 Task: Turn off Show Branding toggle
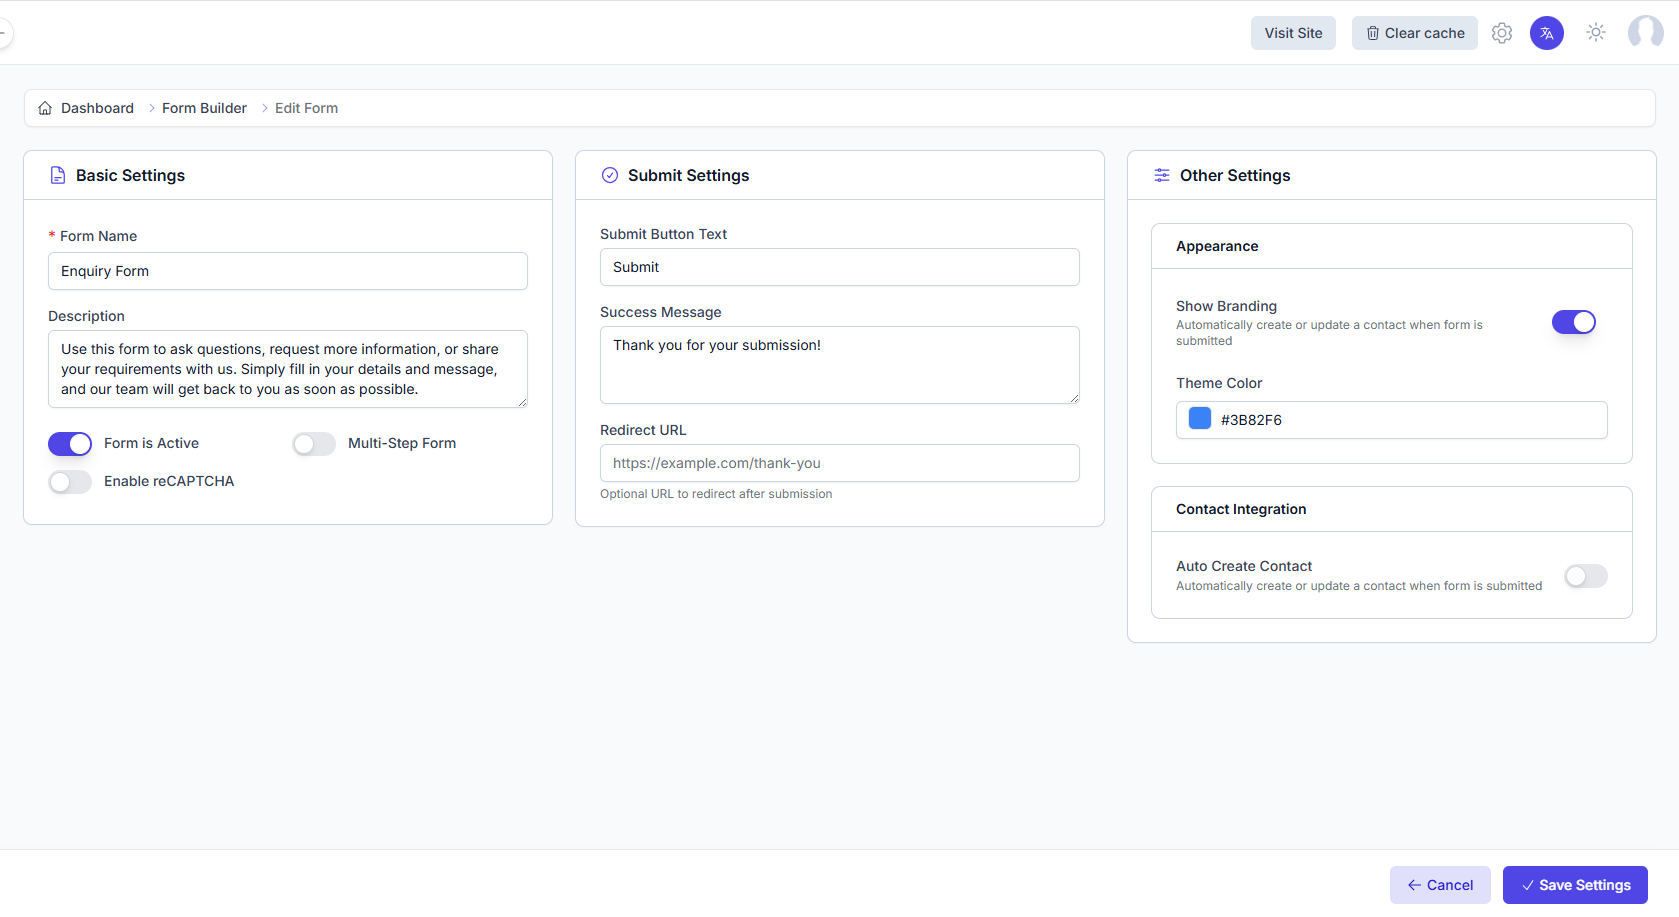(x=1573, y=322)
